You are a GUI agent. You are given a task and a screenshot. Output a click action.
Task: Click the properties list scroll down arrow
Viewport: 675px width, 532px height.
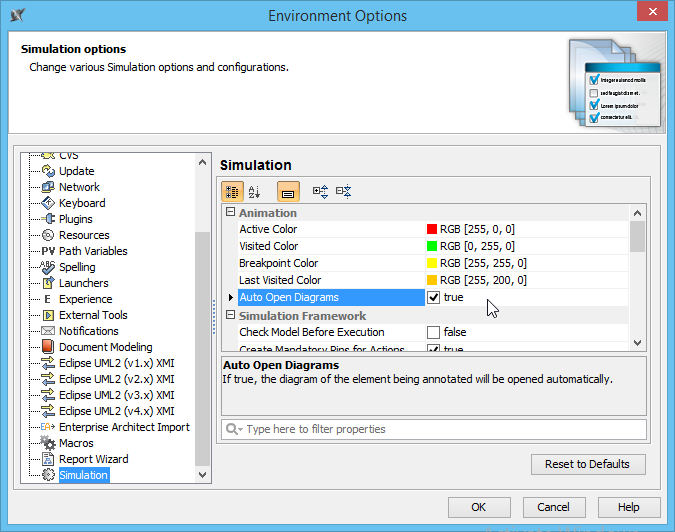pyautogui.click(x=638, y=343)
